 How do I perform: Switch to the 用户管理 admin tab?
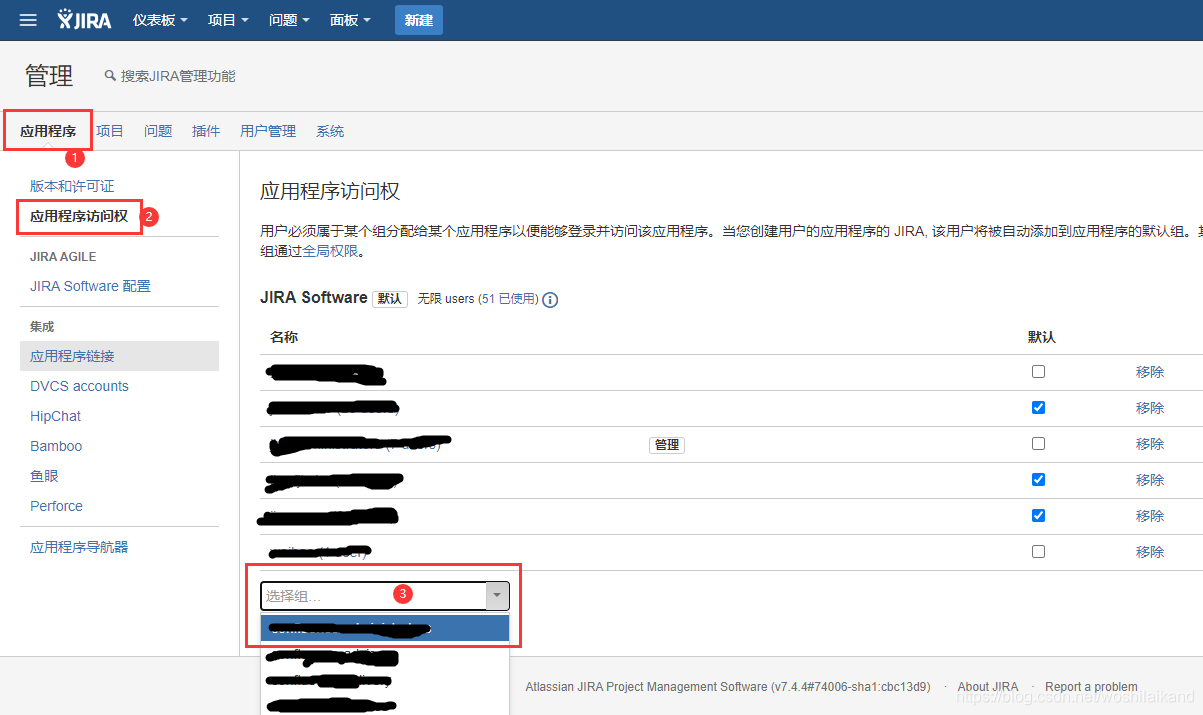(x=268, y=131)
